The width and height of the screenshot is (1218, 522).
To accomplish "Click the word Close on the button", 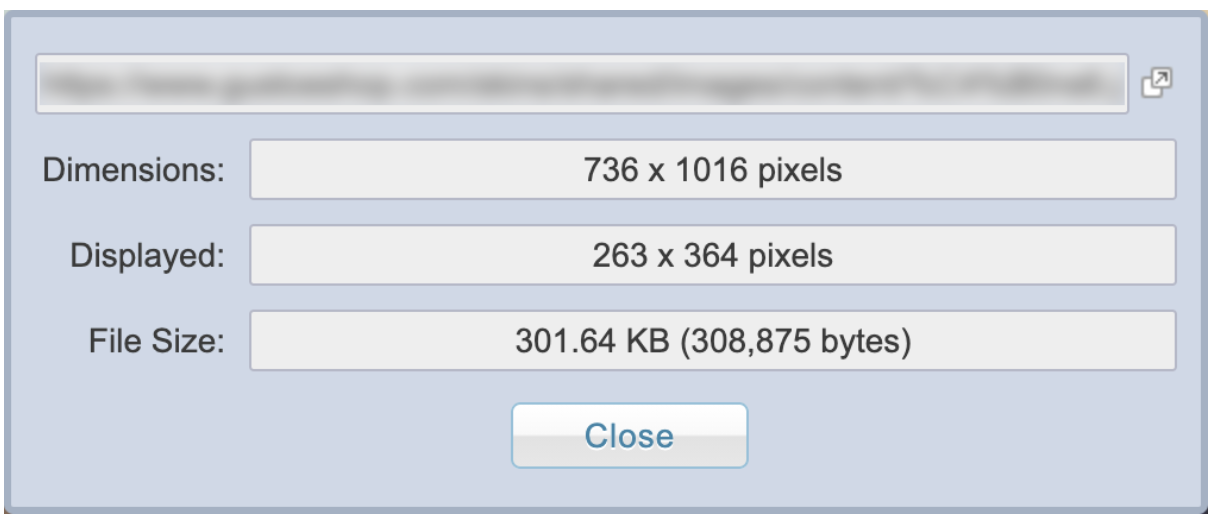I will point(629,436).
